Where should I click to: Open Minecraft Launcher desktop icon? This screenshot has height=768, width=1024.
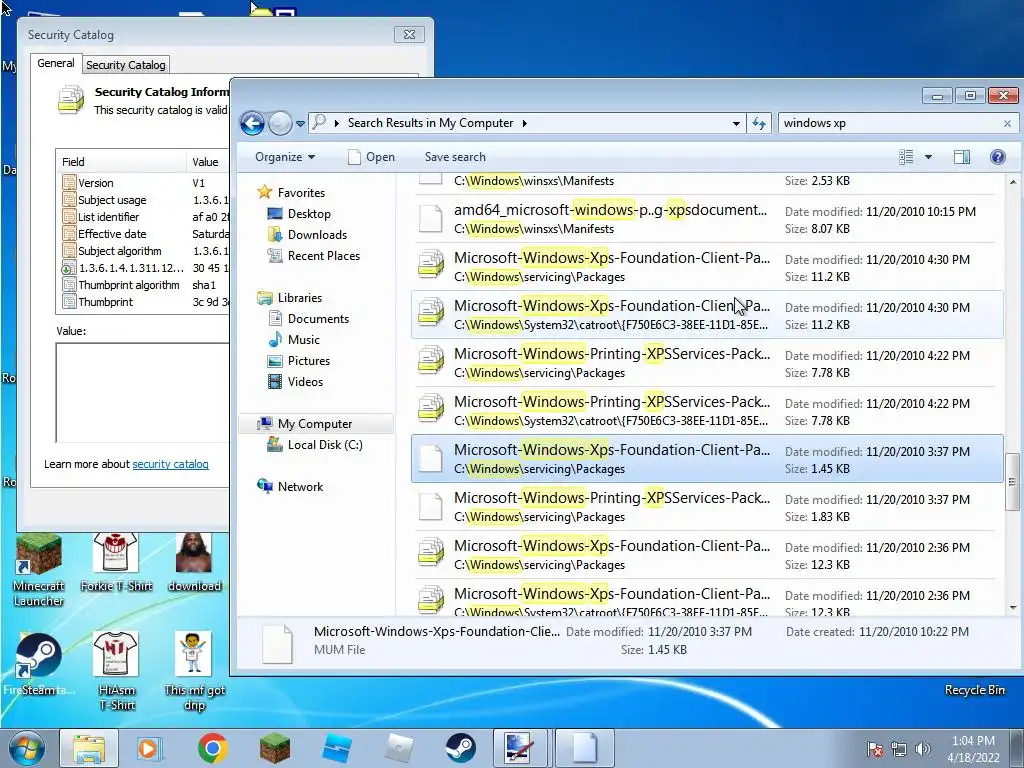39,569
